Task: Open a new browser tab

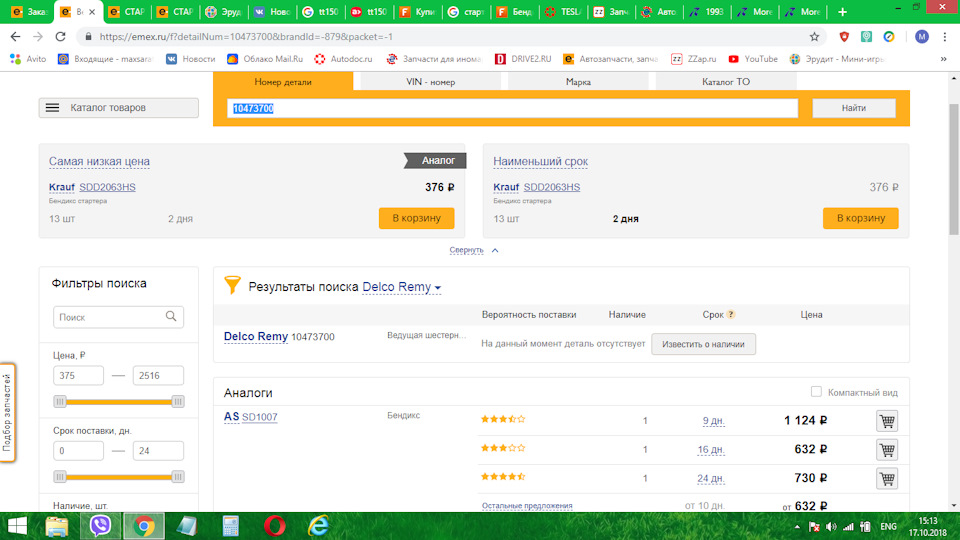Action: pos(842,12)
